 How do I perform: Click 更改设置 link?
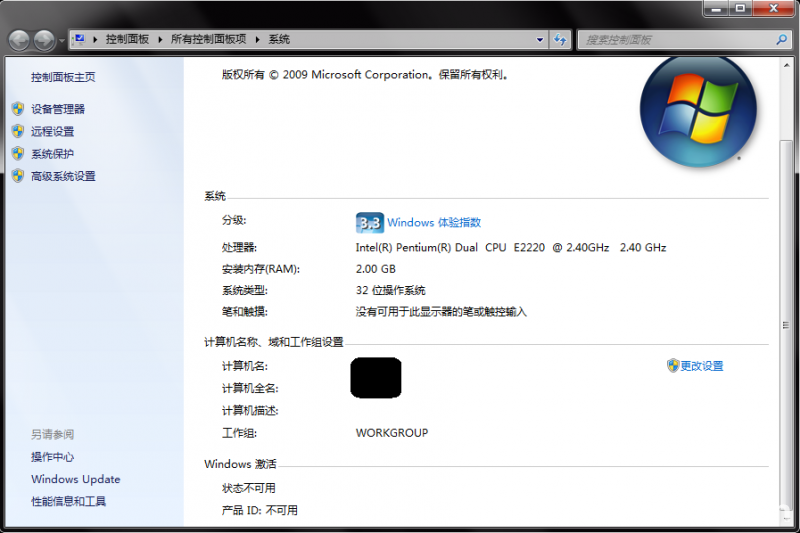[702, 366]
